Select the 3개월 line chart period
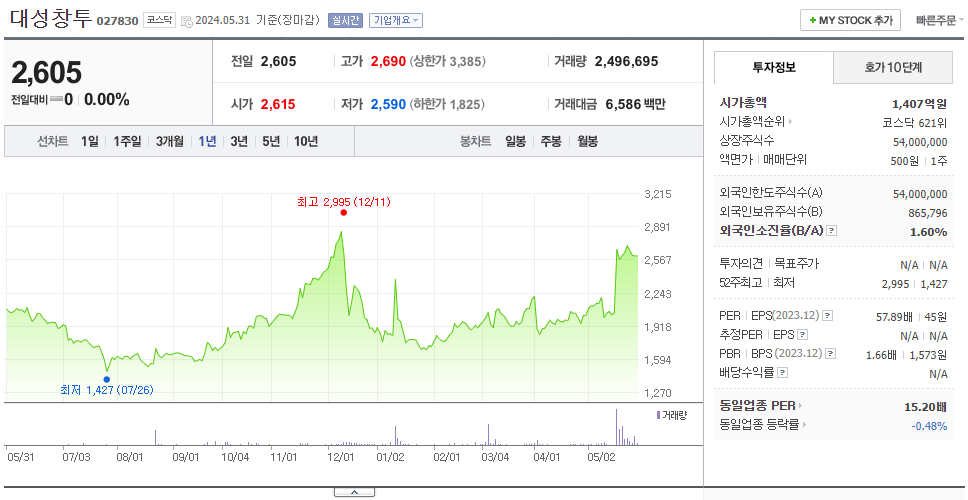Viewport: 968px width, 500px height. coord(170,141)
